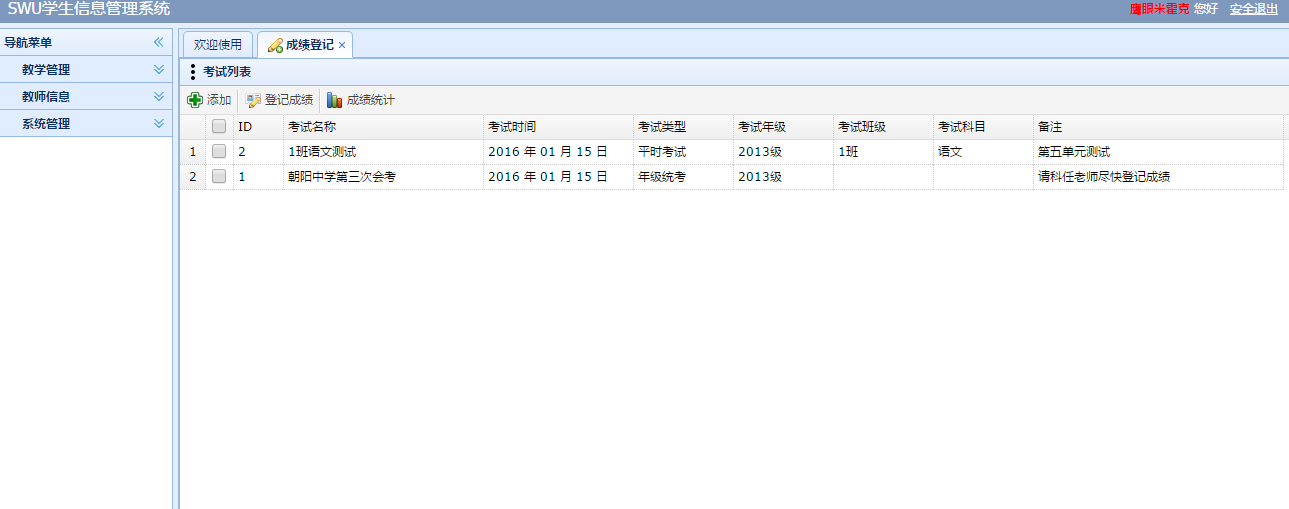Check the box for 朝阳中学第三次会考
The image size is (1289, 509).
[x=219, y=176]
